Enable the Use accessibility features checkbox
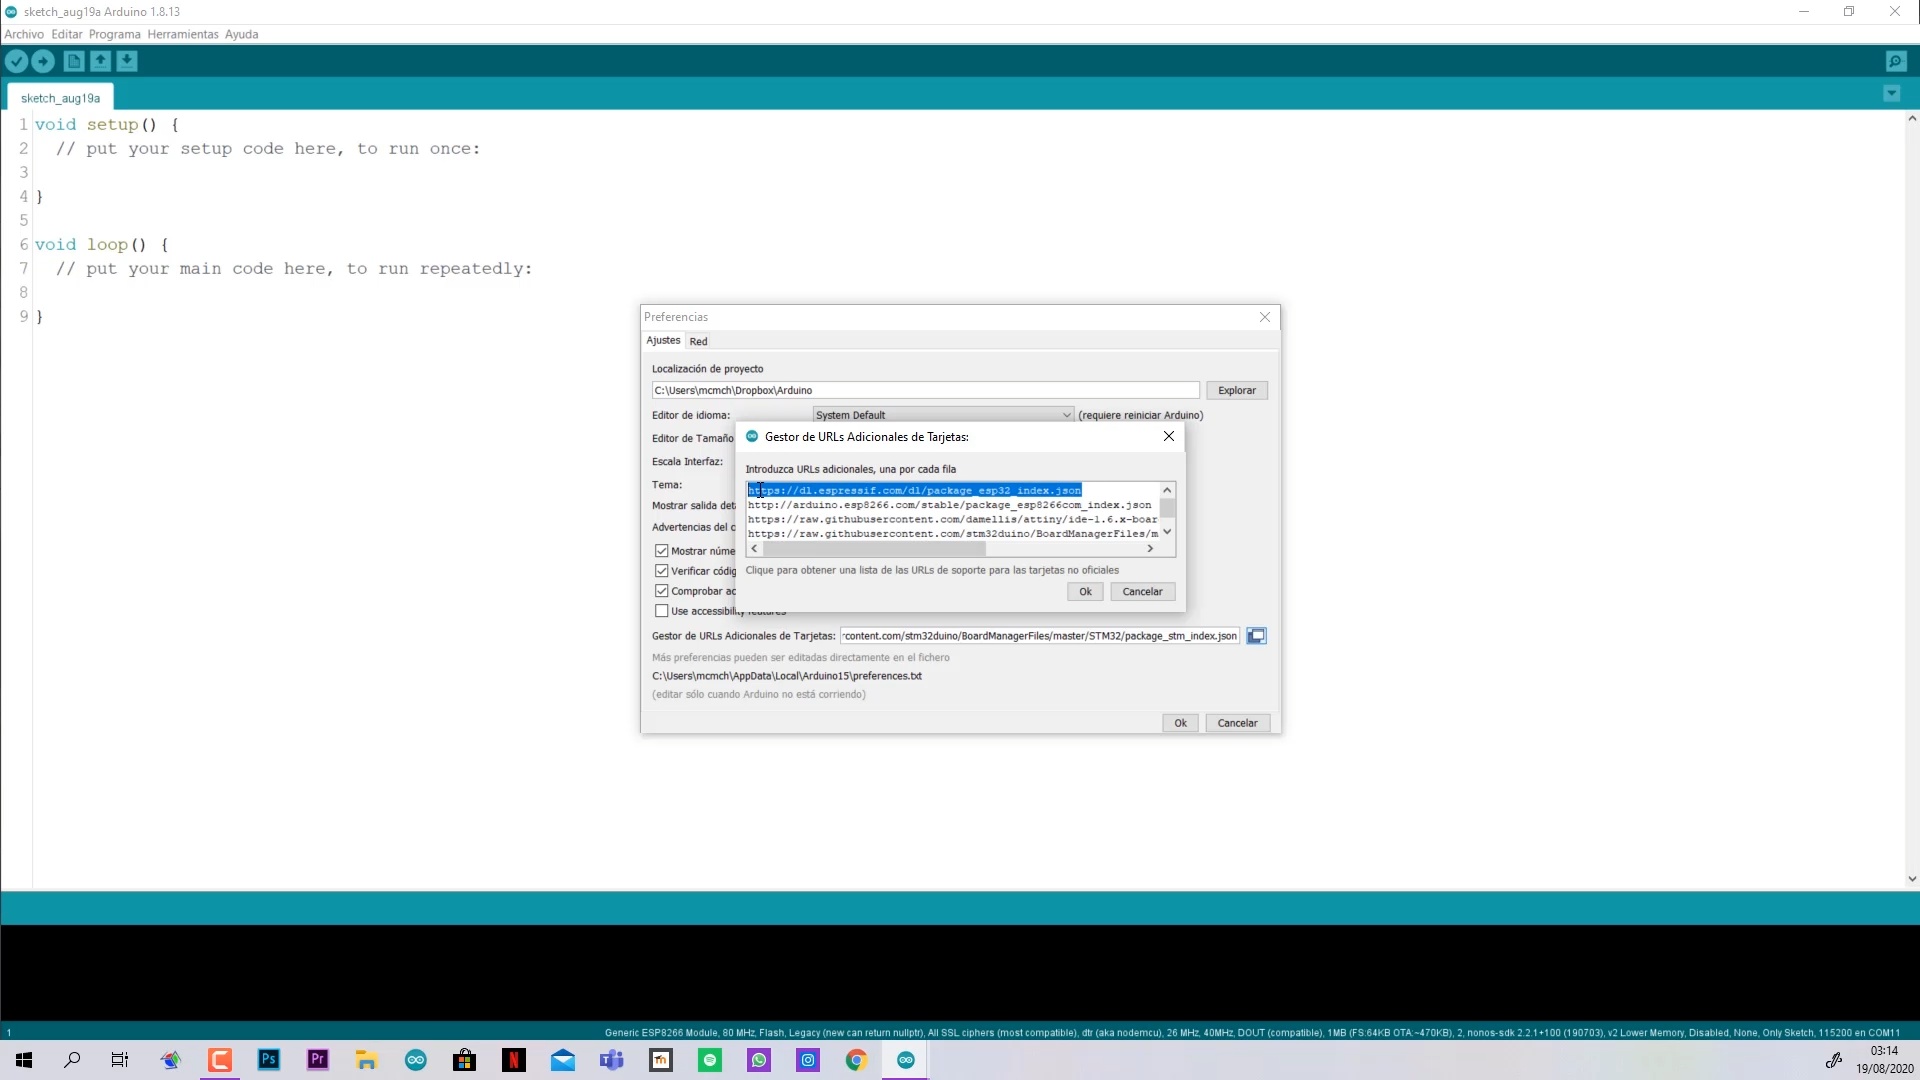The image size is (1920, 1080). (661, 611)
